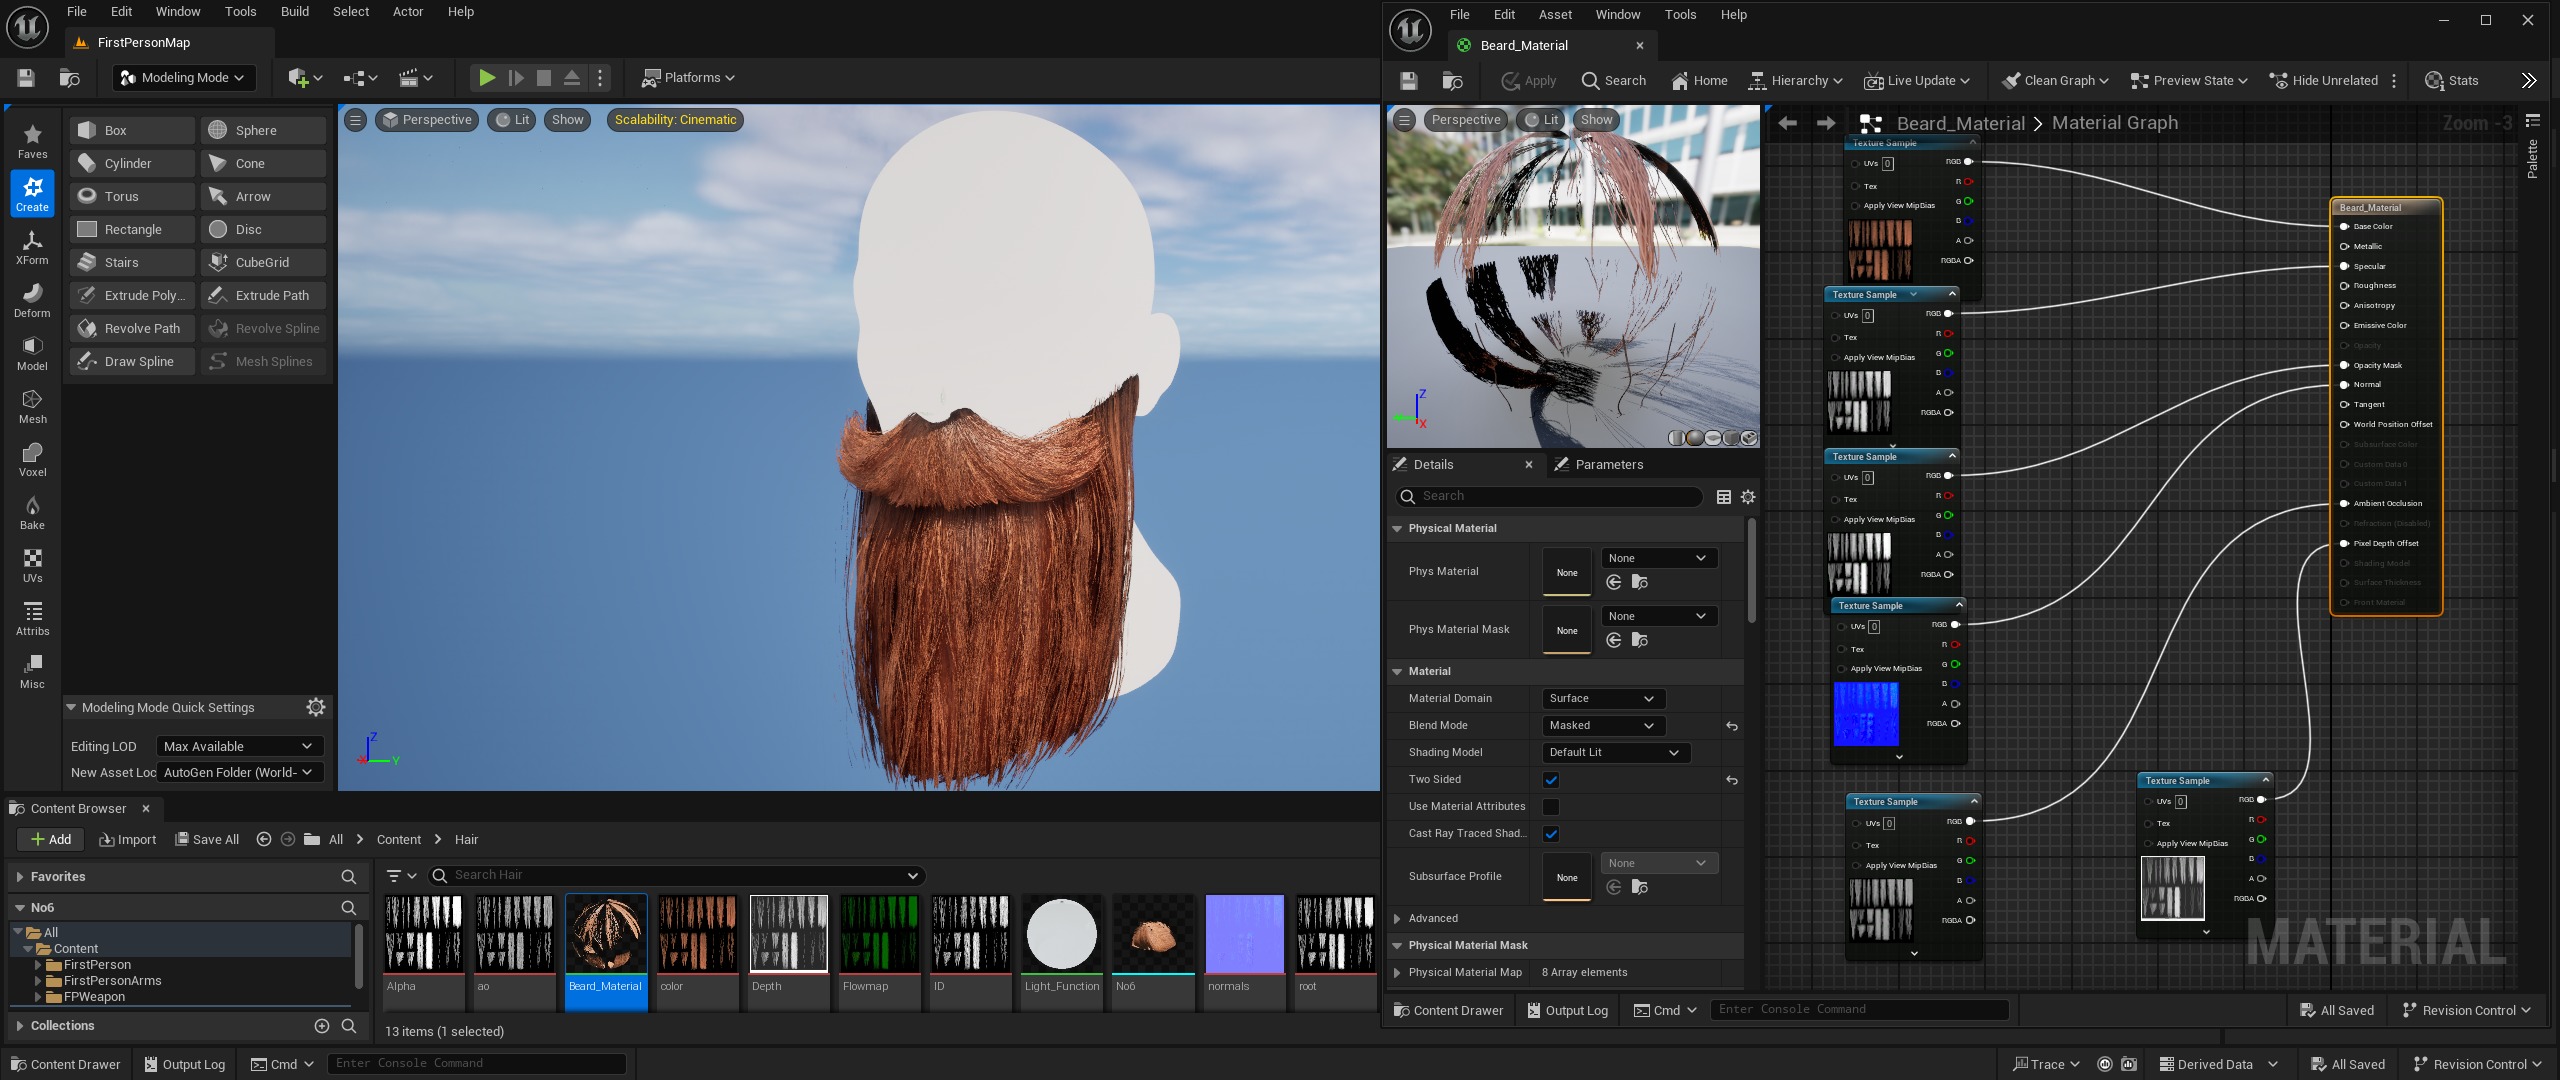Play the level in editor
This screenshot has height=1080, width=2560.
[x=486, y=77]
